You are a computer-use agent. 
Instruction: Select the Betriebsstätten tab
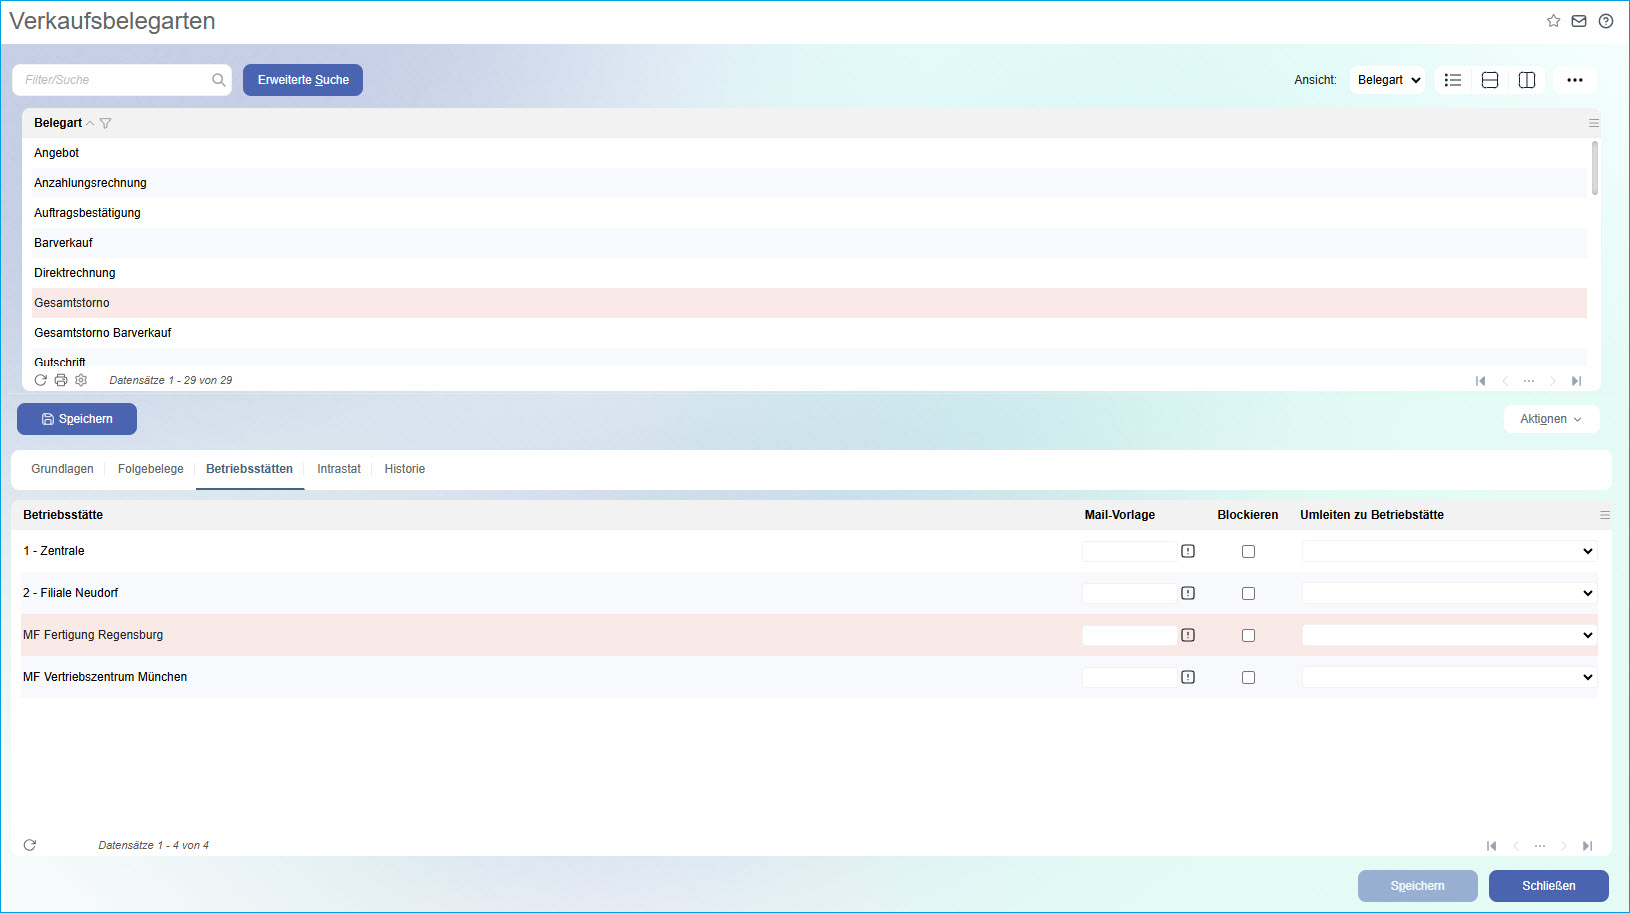point(250,469)
